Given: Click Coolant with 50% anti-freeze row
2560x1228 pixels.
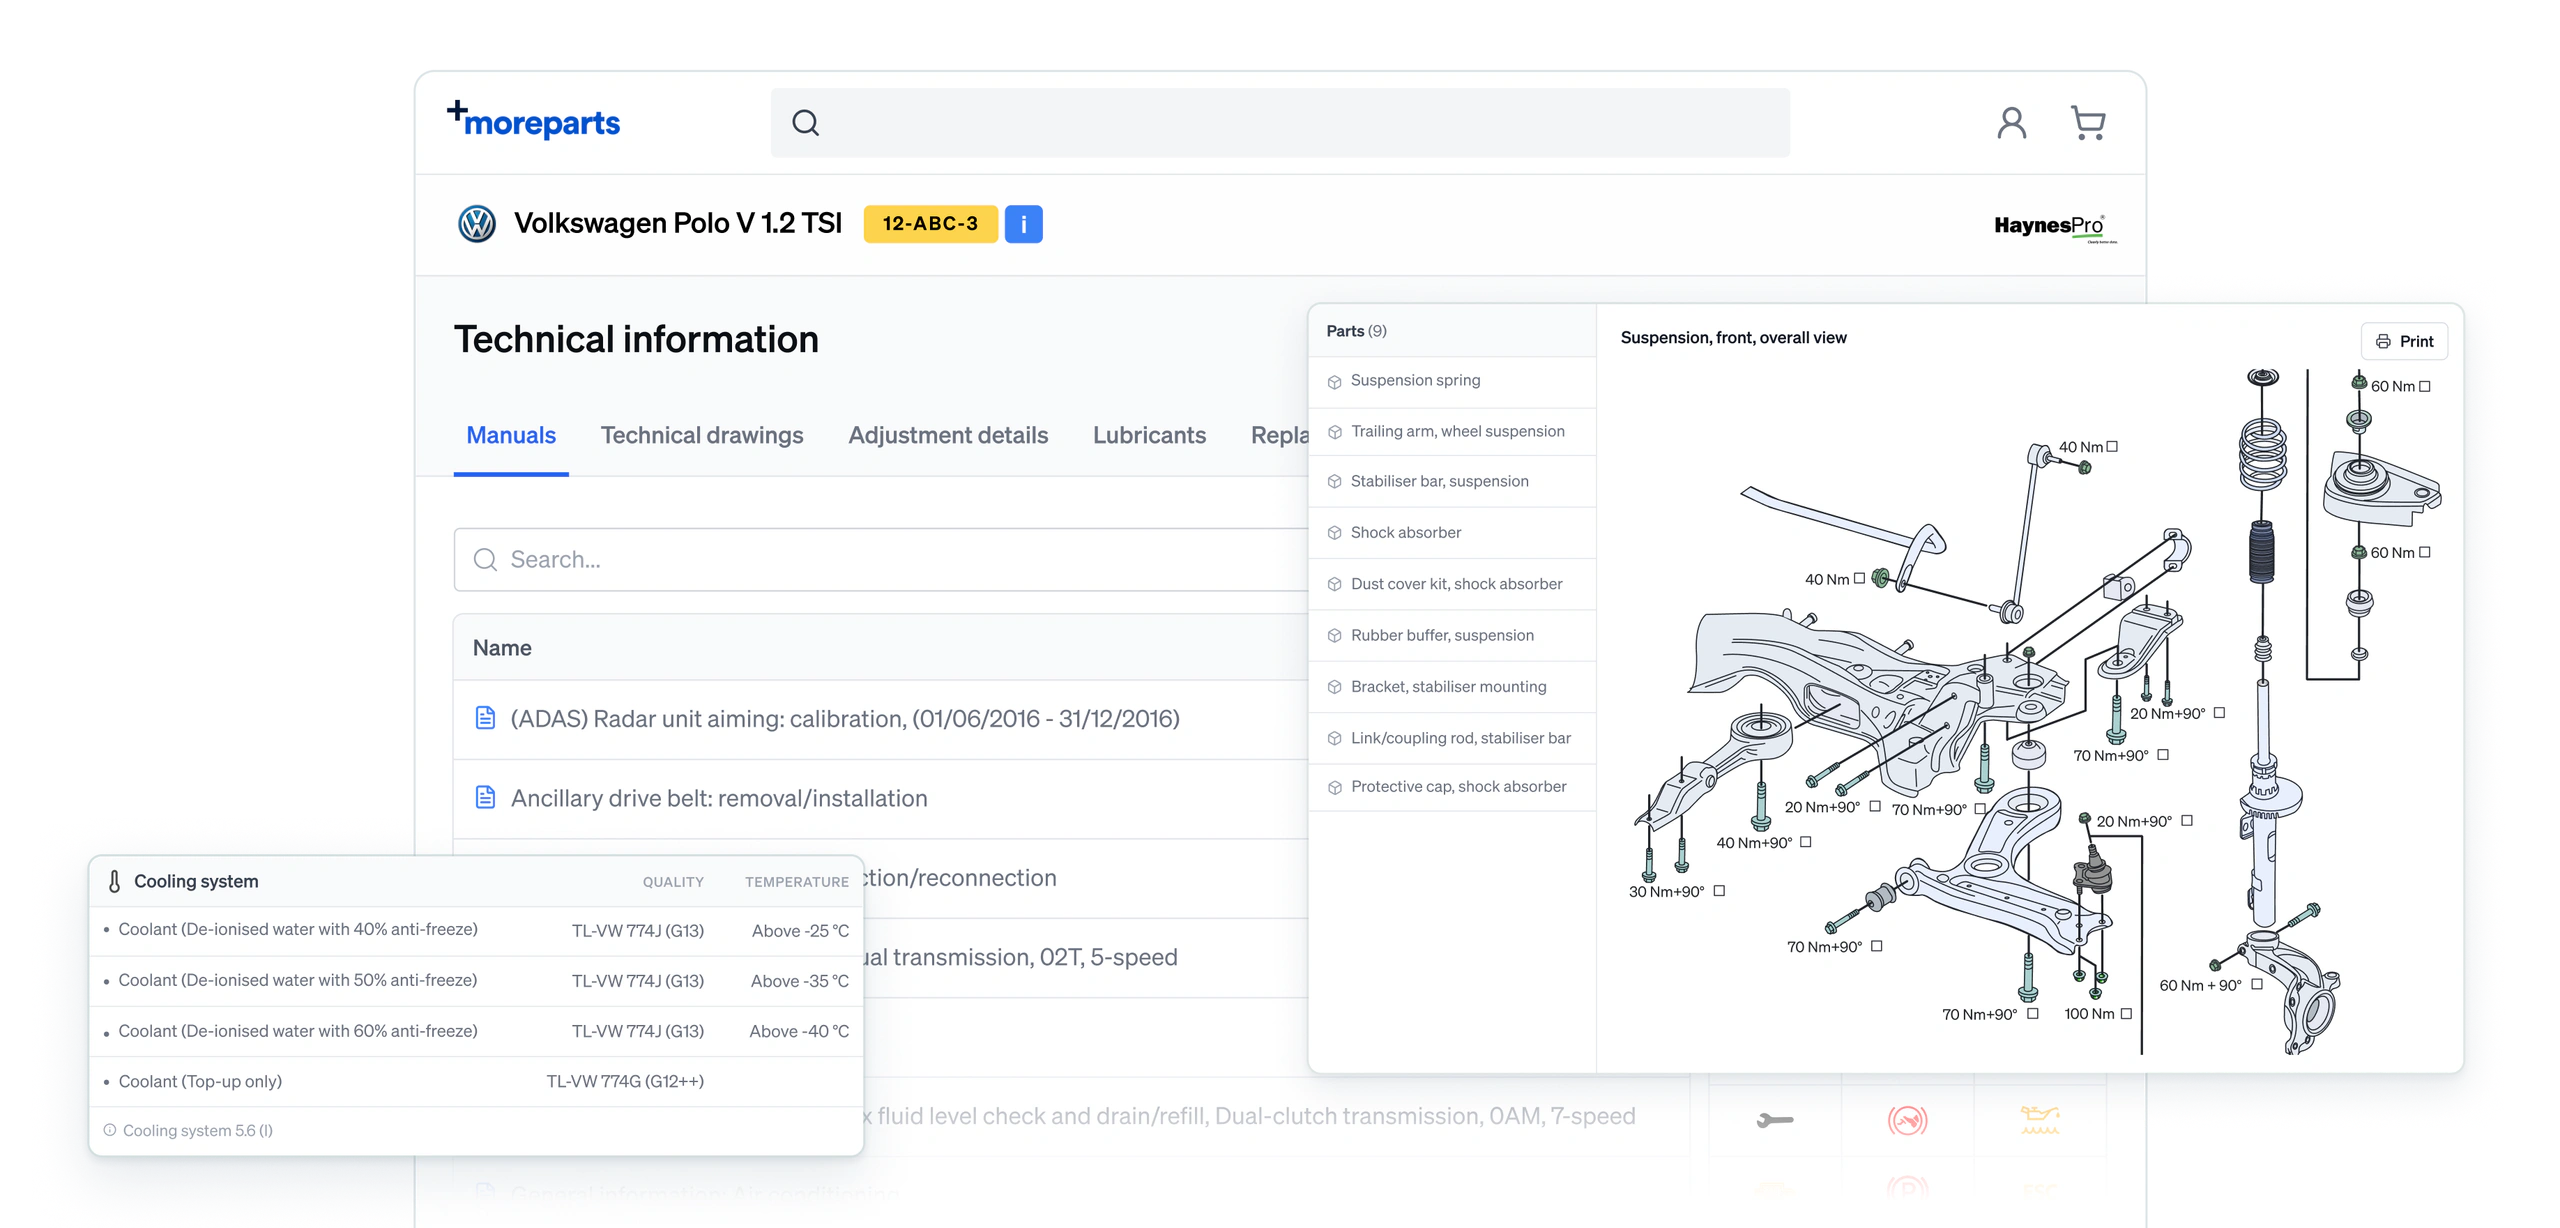Looking at the screenshot, I should [476, 981].
